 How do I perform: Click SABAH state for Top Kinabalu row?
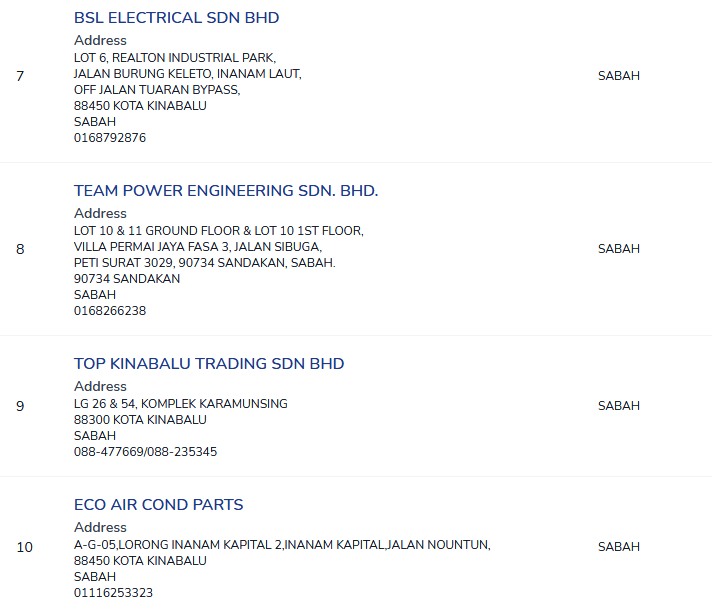(618, 406)
